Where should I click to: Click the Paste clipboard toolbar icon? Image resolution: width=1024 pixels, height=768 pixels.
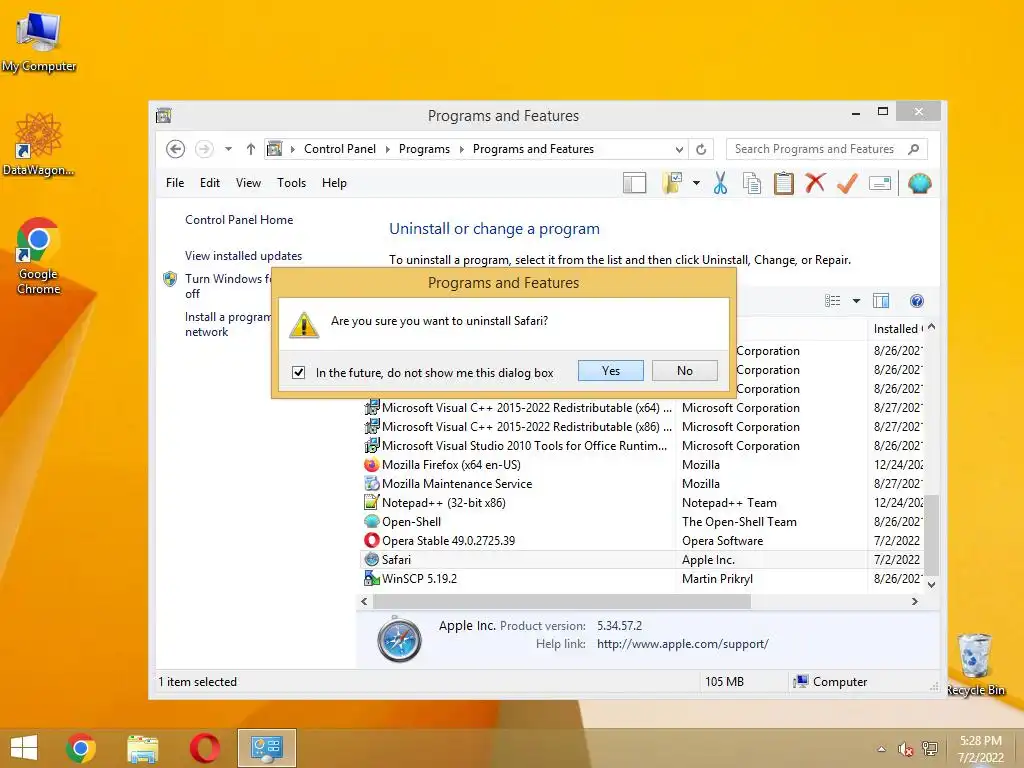[784, 184]
